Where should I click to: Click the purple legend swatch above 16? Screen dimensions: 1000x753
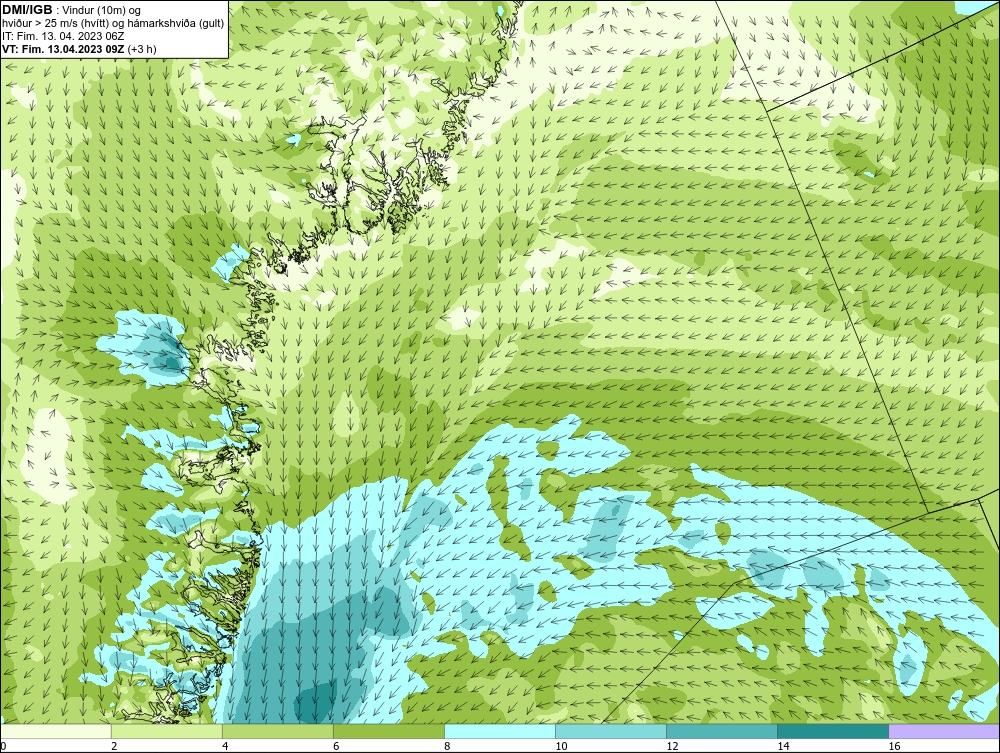944,731
